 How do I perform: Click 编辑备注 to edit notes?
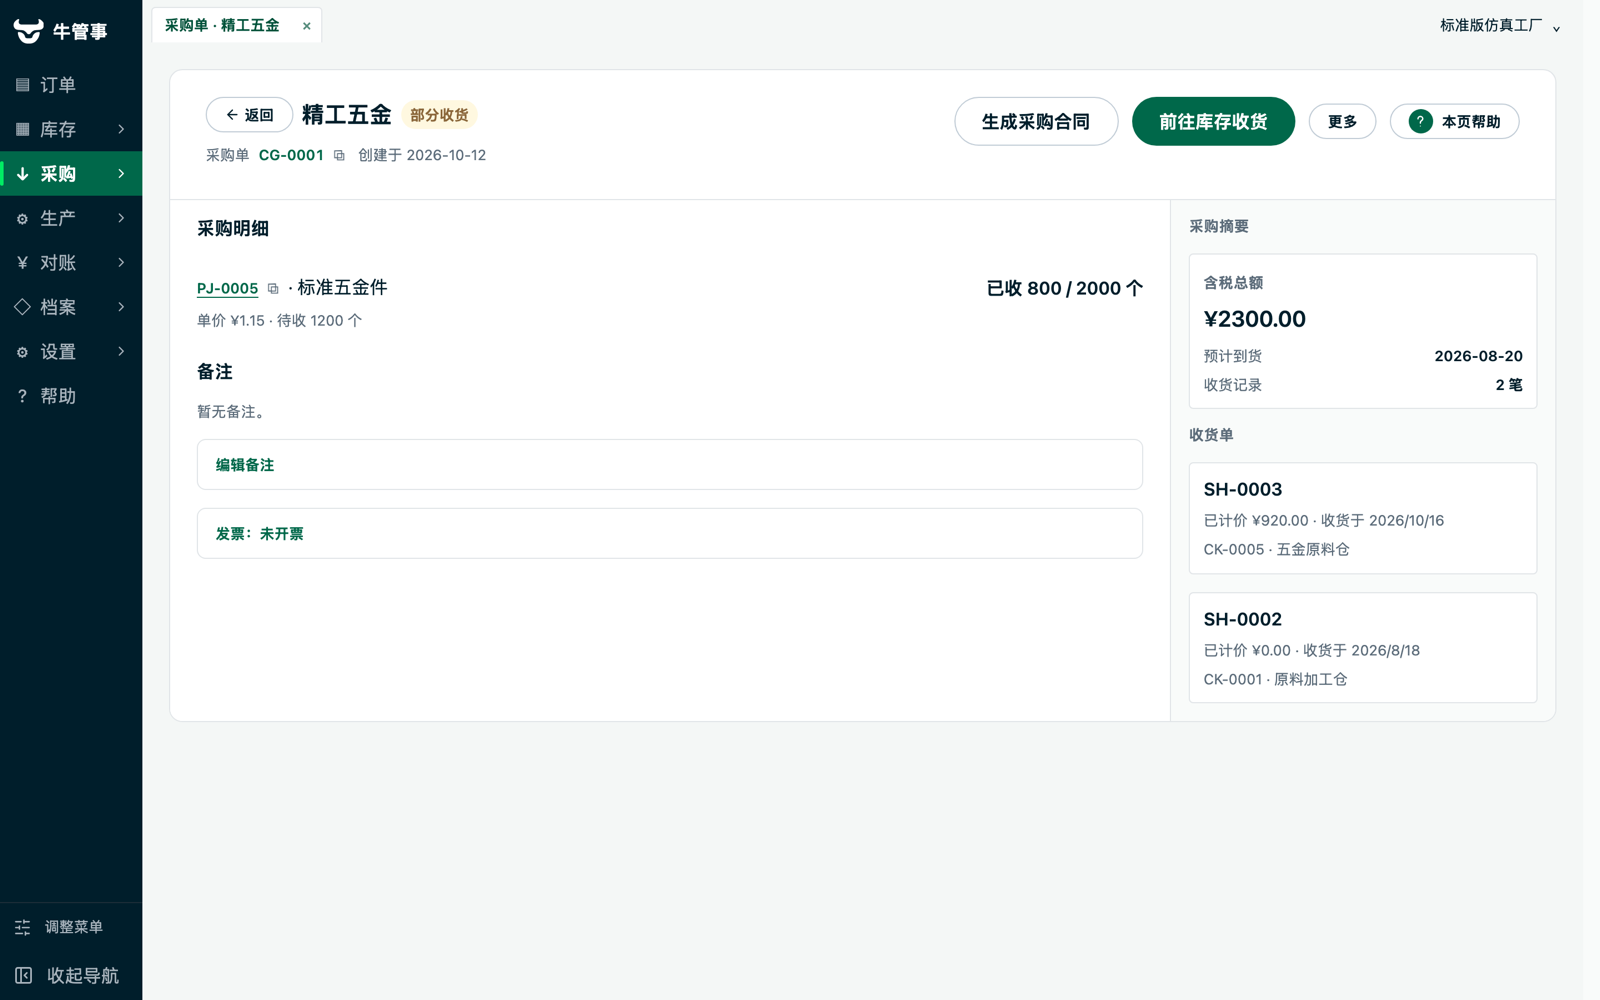(670, 465)
